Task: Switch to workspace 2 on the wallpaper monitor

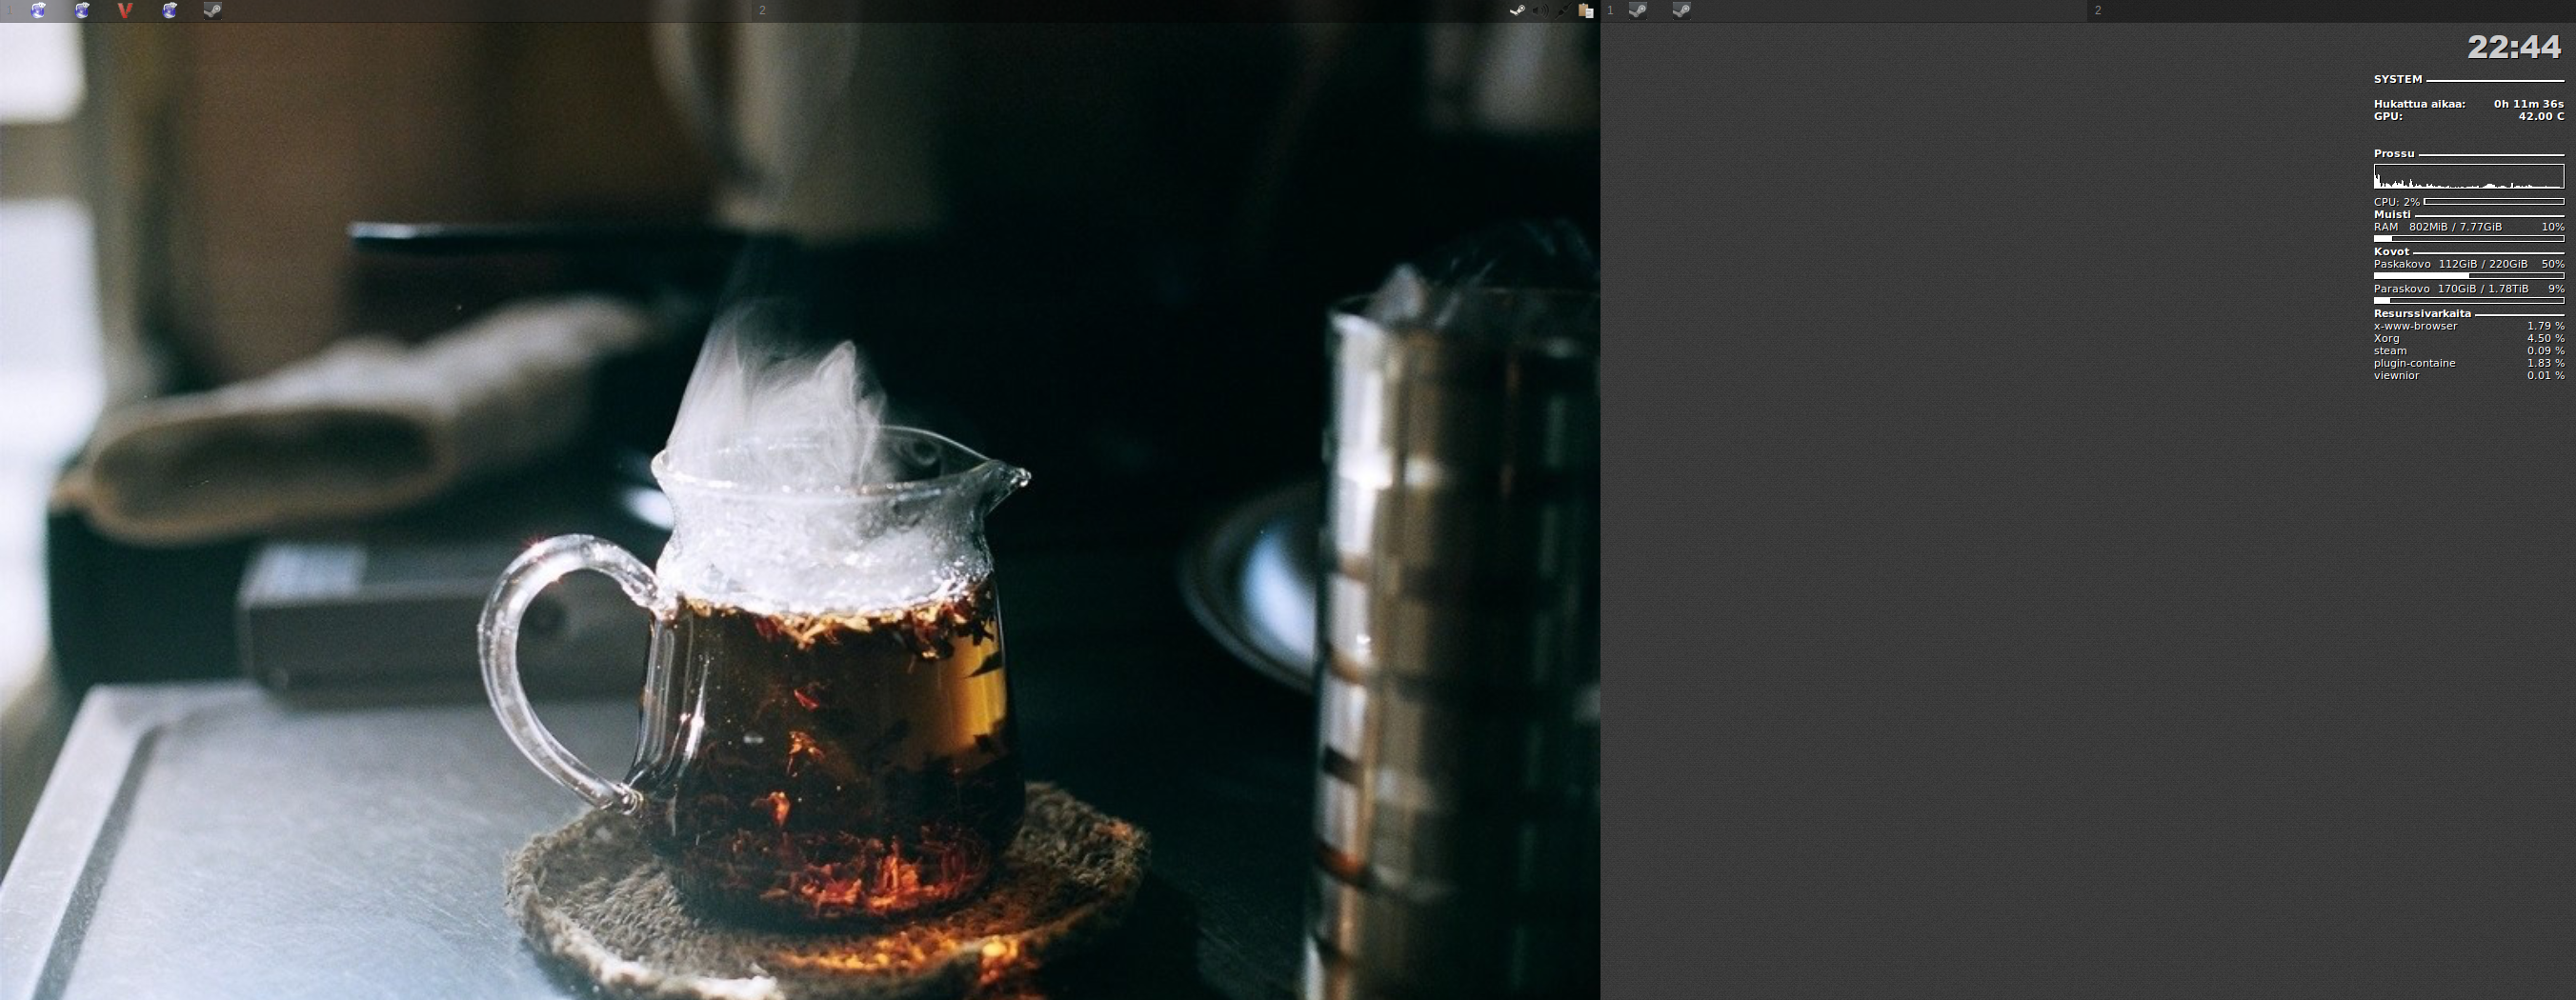Action: coord(762,10)
